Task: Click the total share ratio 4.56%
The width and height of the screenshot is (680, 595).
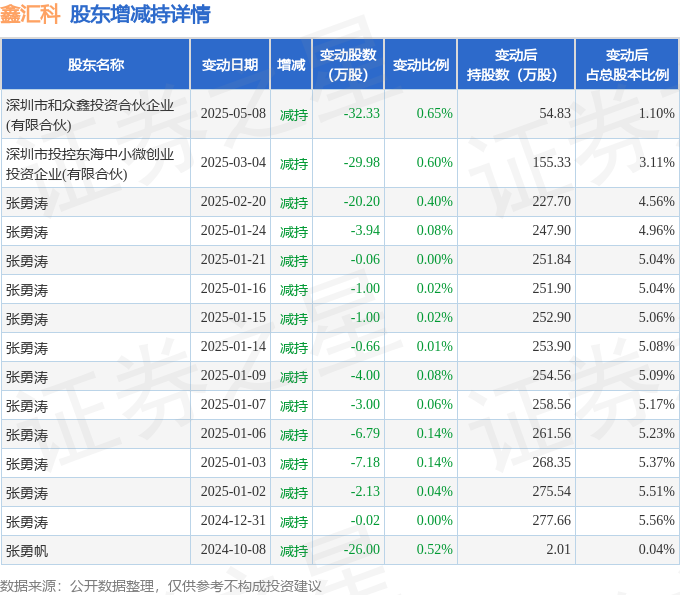Action: (657, 201)
